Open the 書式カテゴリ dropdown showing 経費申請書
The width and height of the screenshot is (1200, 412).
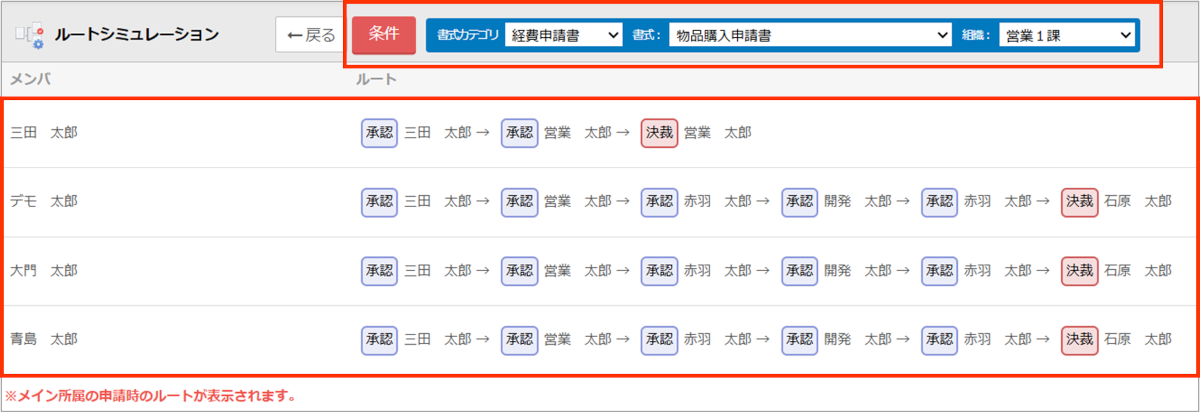point(564,35)
